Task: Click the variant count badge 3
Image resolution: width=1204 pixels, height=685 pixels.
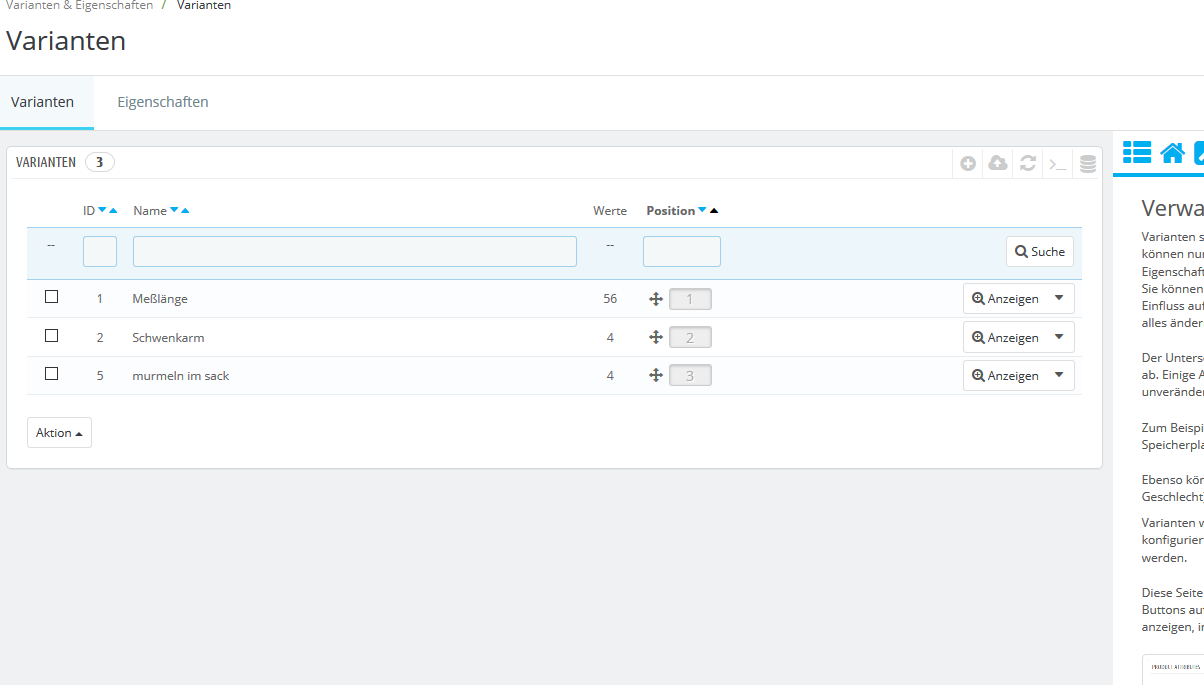Action: click(x=100, y=161)
